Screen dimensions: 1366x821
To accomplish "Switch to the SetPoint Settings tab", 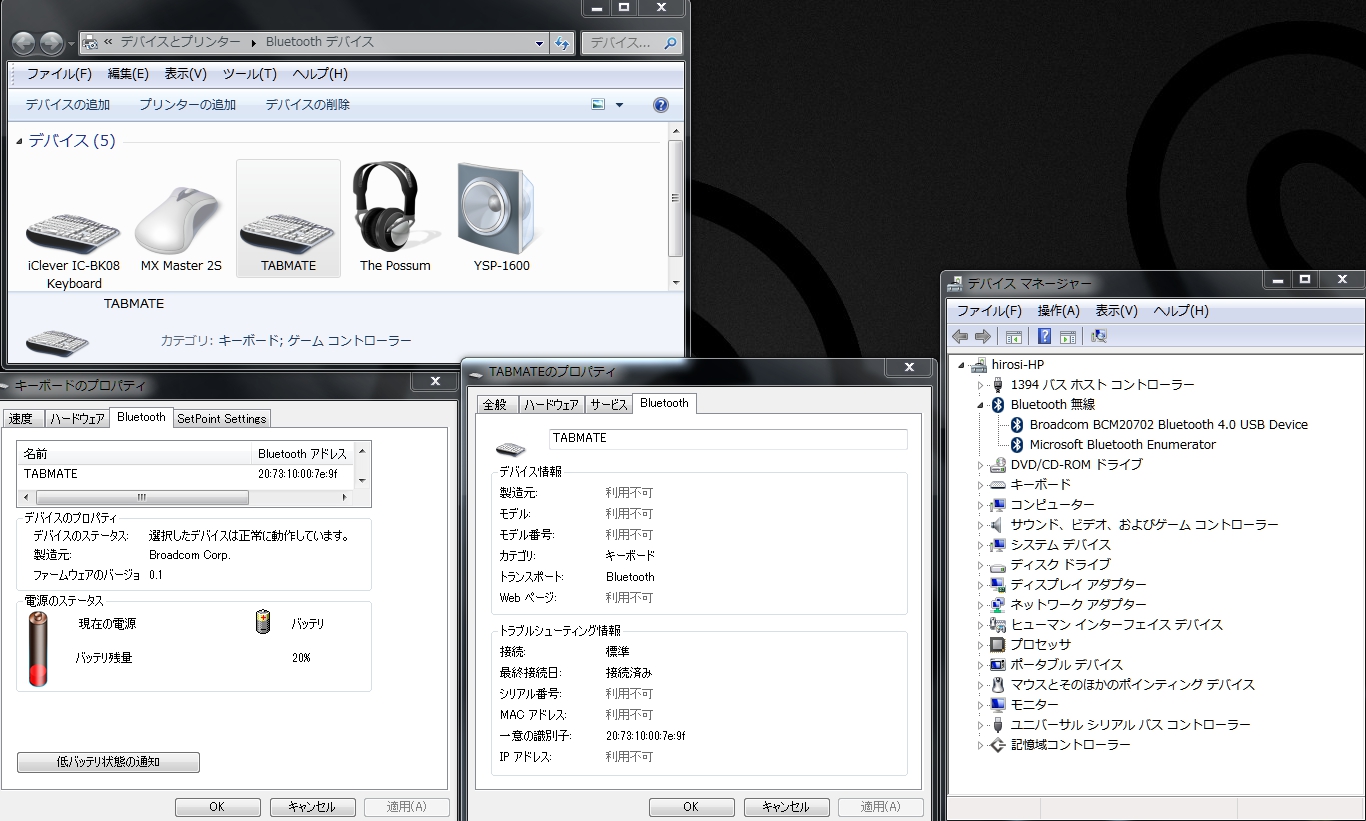I will [x=222, y=419].
